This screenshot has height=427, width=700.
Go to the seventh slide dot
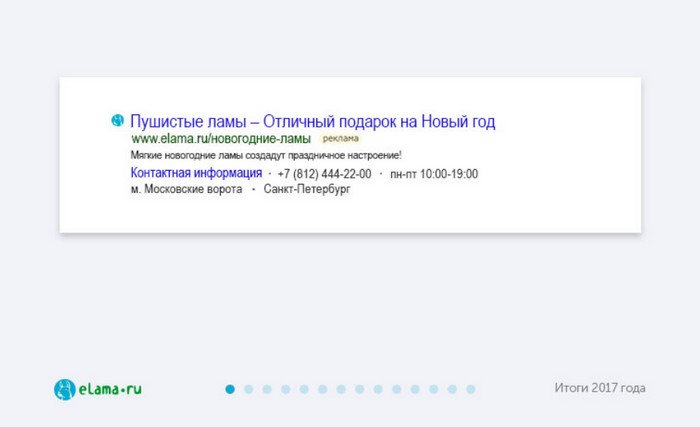(341, 389)
